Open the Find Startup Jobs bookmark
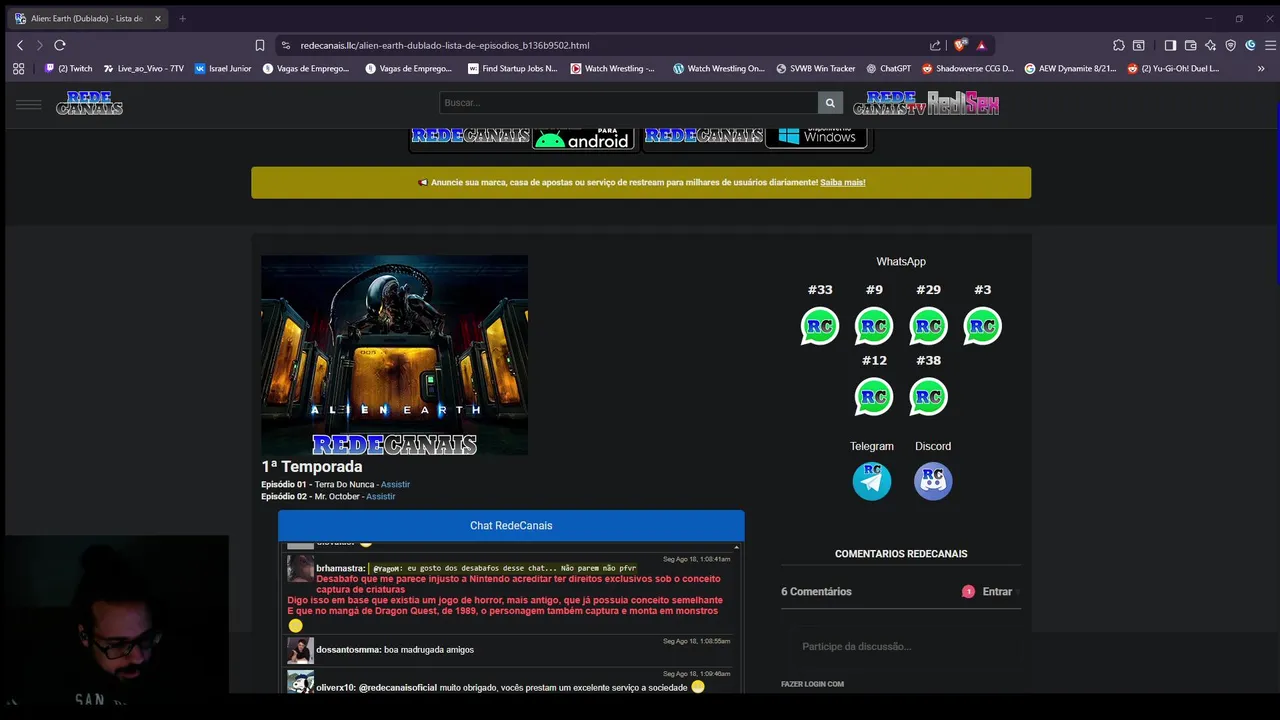1280x720 pixels. [512, 69]
